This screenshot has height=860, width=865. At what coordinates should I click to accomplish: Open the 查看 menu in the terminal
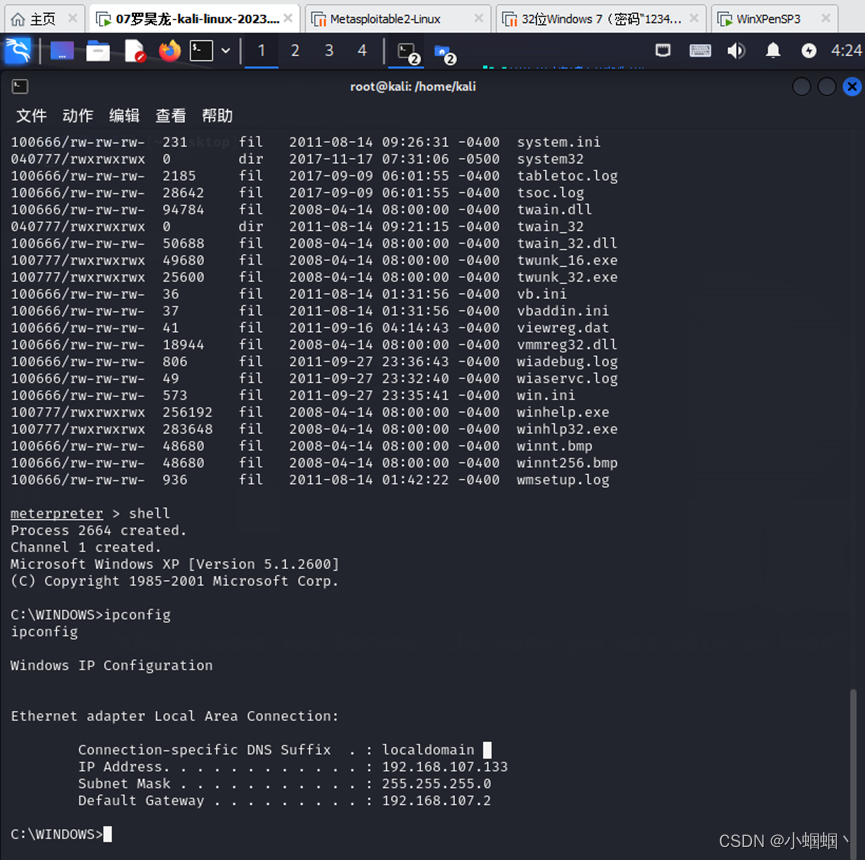tap(170, 115)
